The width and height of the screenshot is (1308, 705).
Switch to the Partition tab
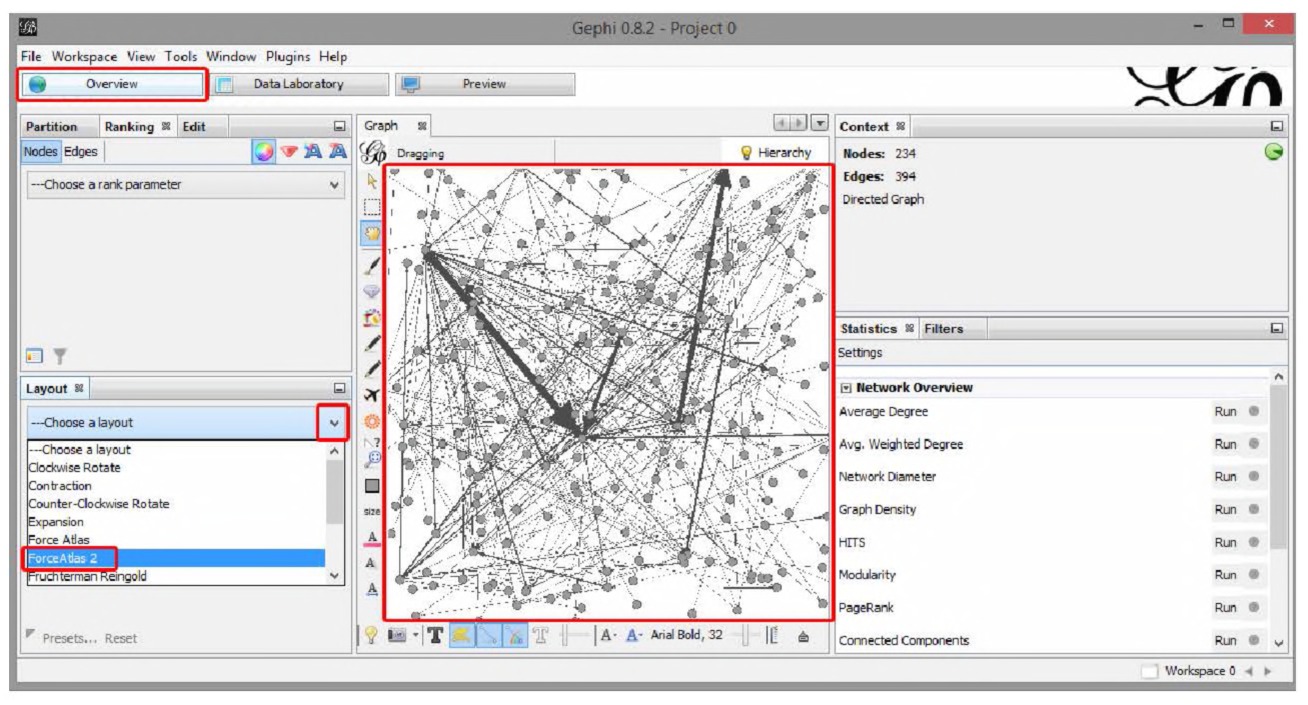(x=51, y=127)
